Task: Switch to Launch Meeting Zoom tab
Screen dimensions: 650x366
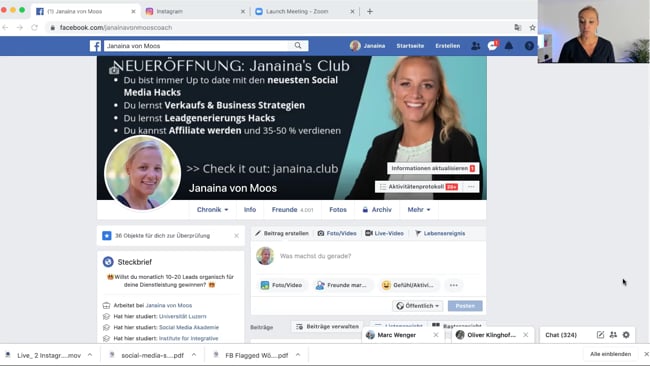Action: pyautogui.click(x=304, y=12)
